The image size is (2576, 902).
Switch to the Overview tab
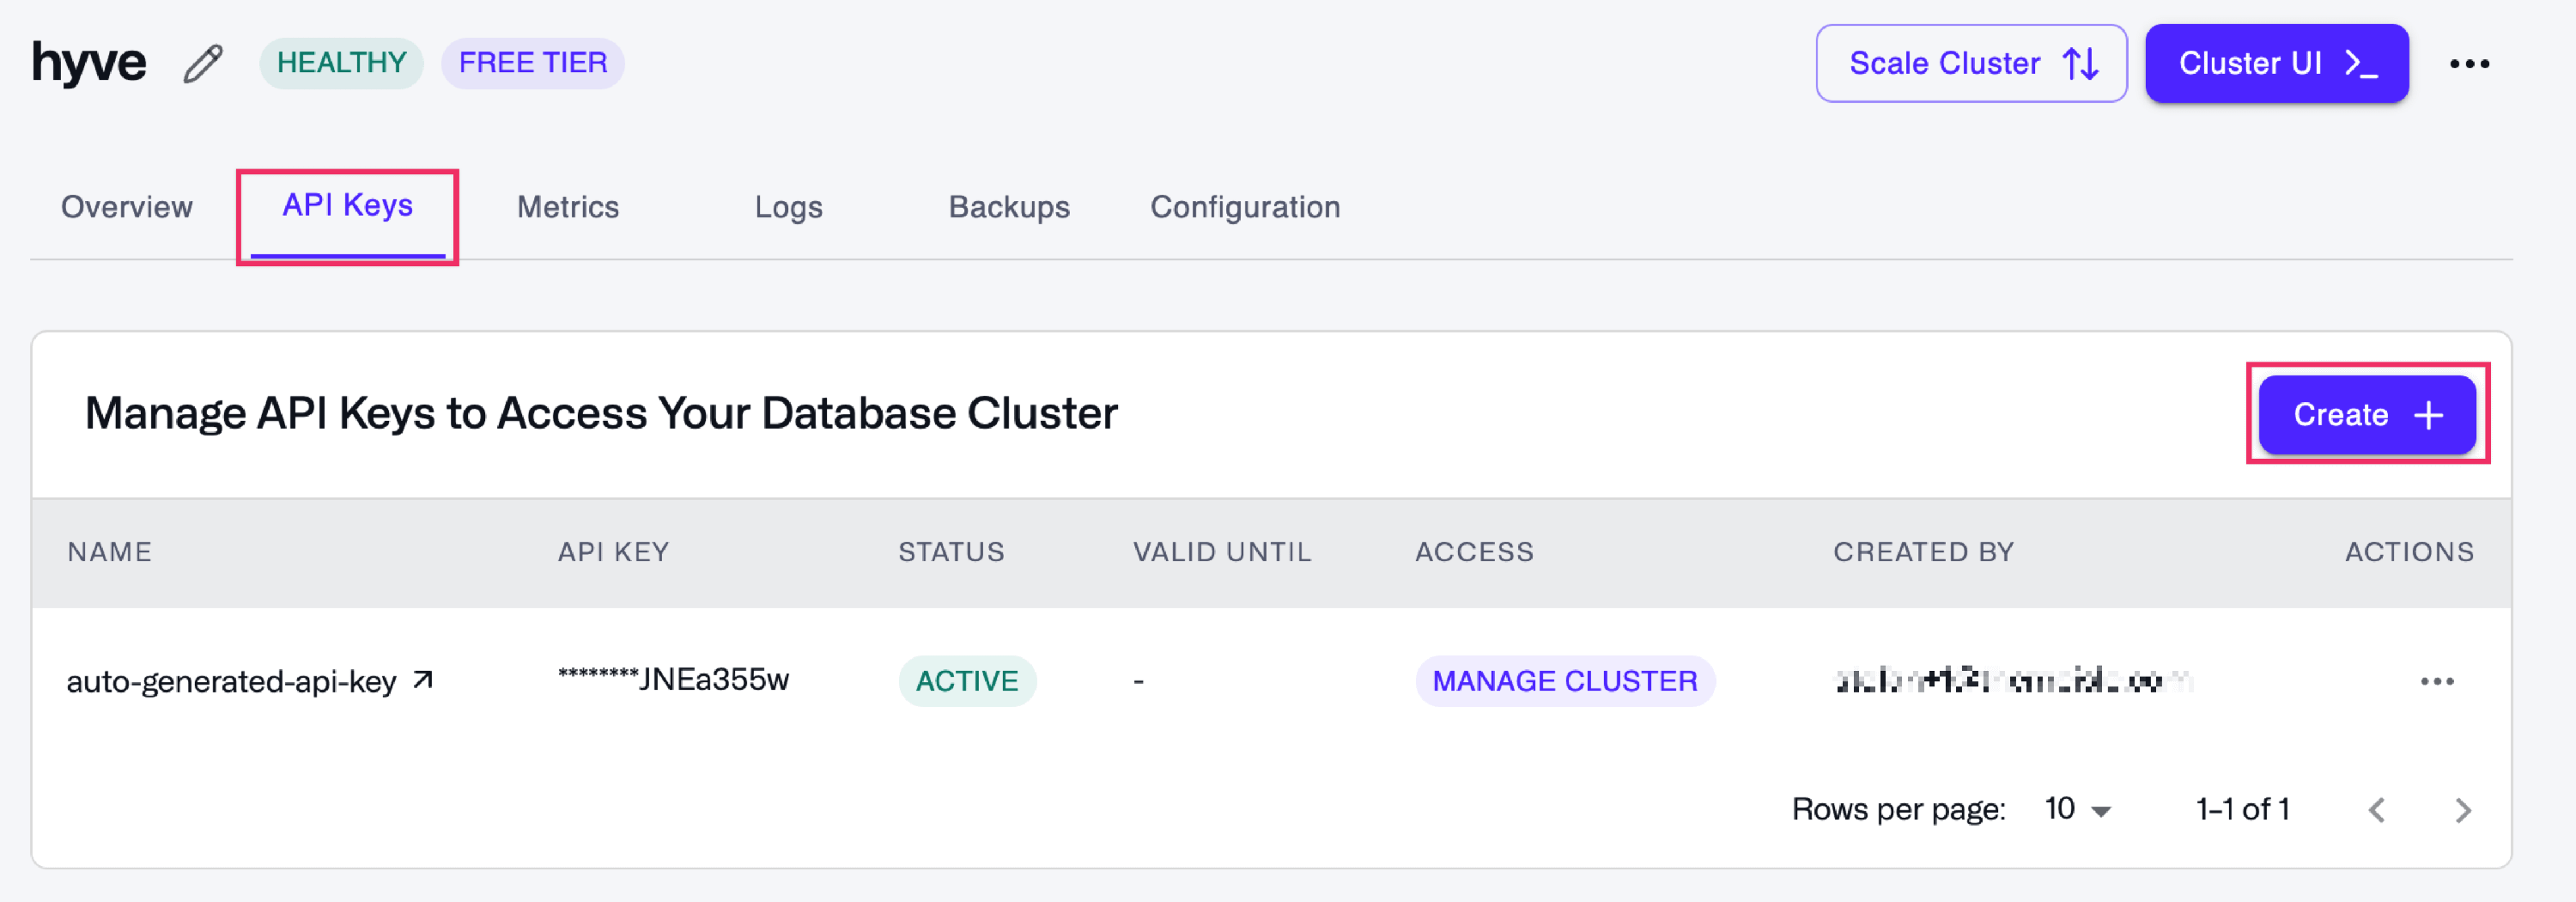coord(126,207)
